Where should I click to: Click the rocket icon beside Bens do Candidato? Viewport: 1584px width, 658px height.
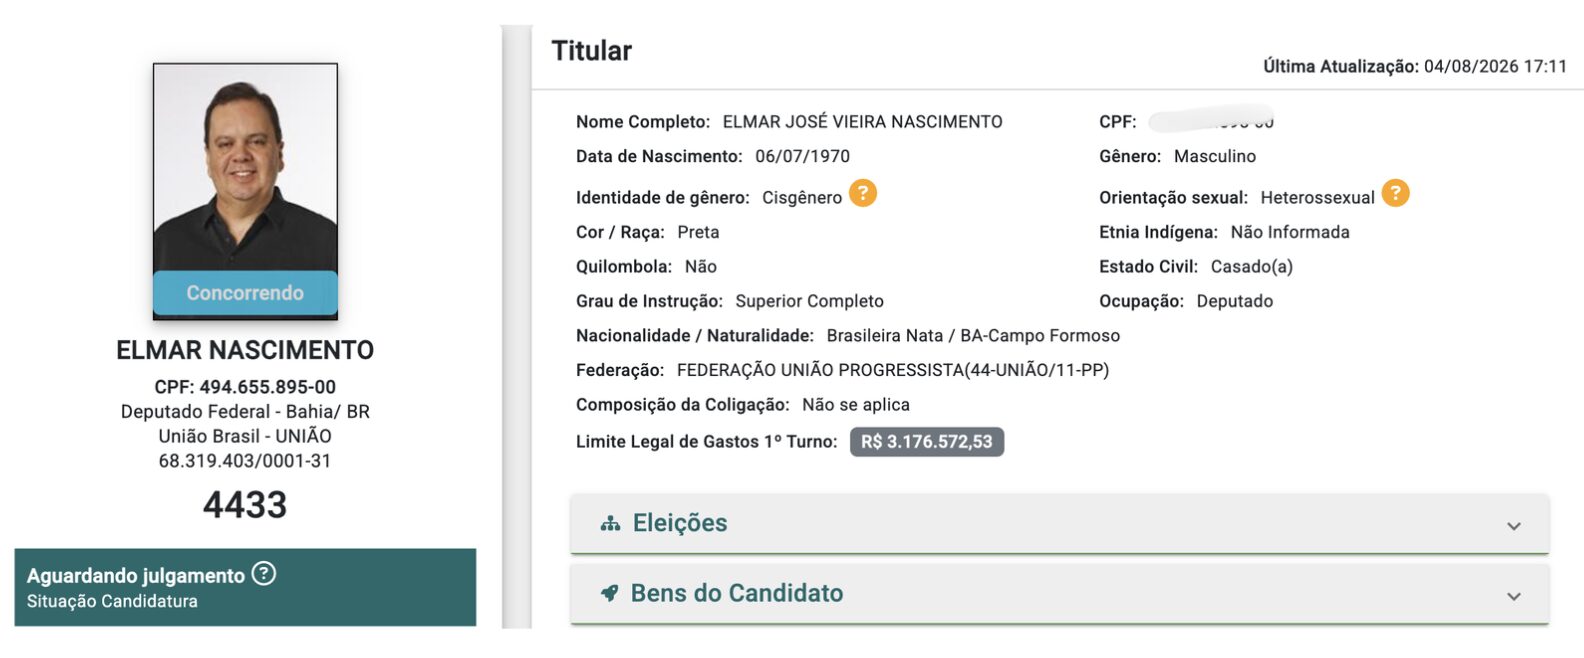tap(609, 593)
